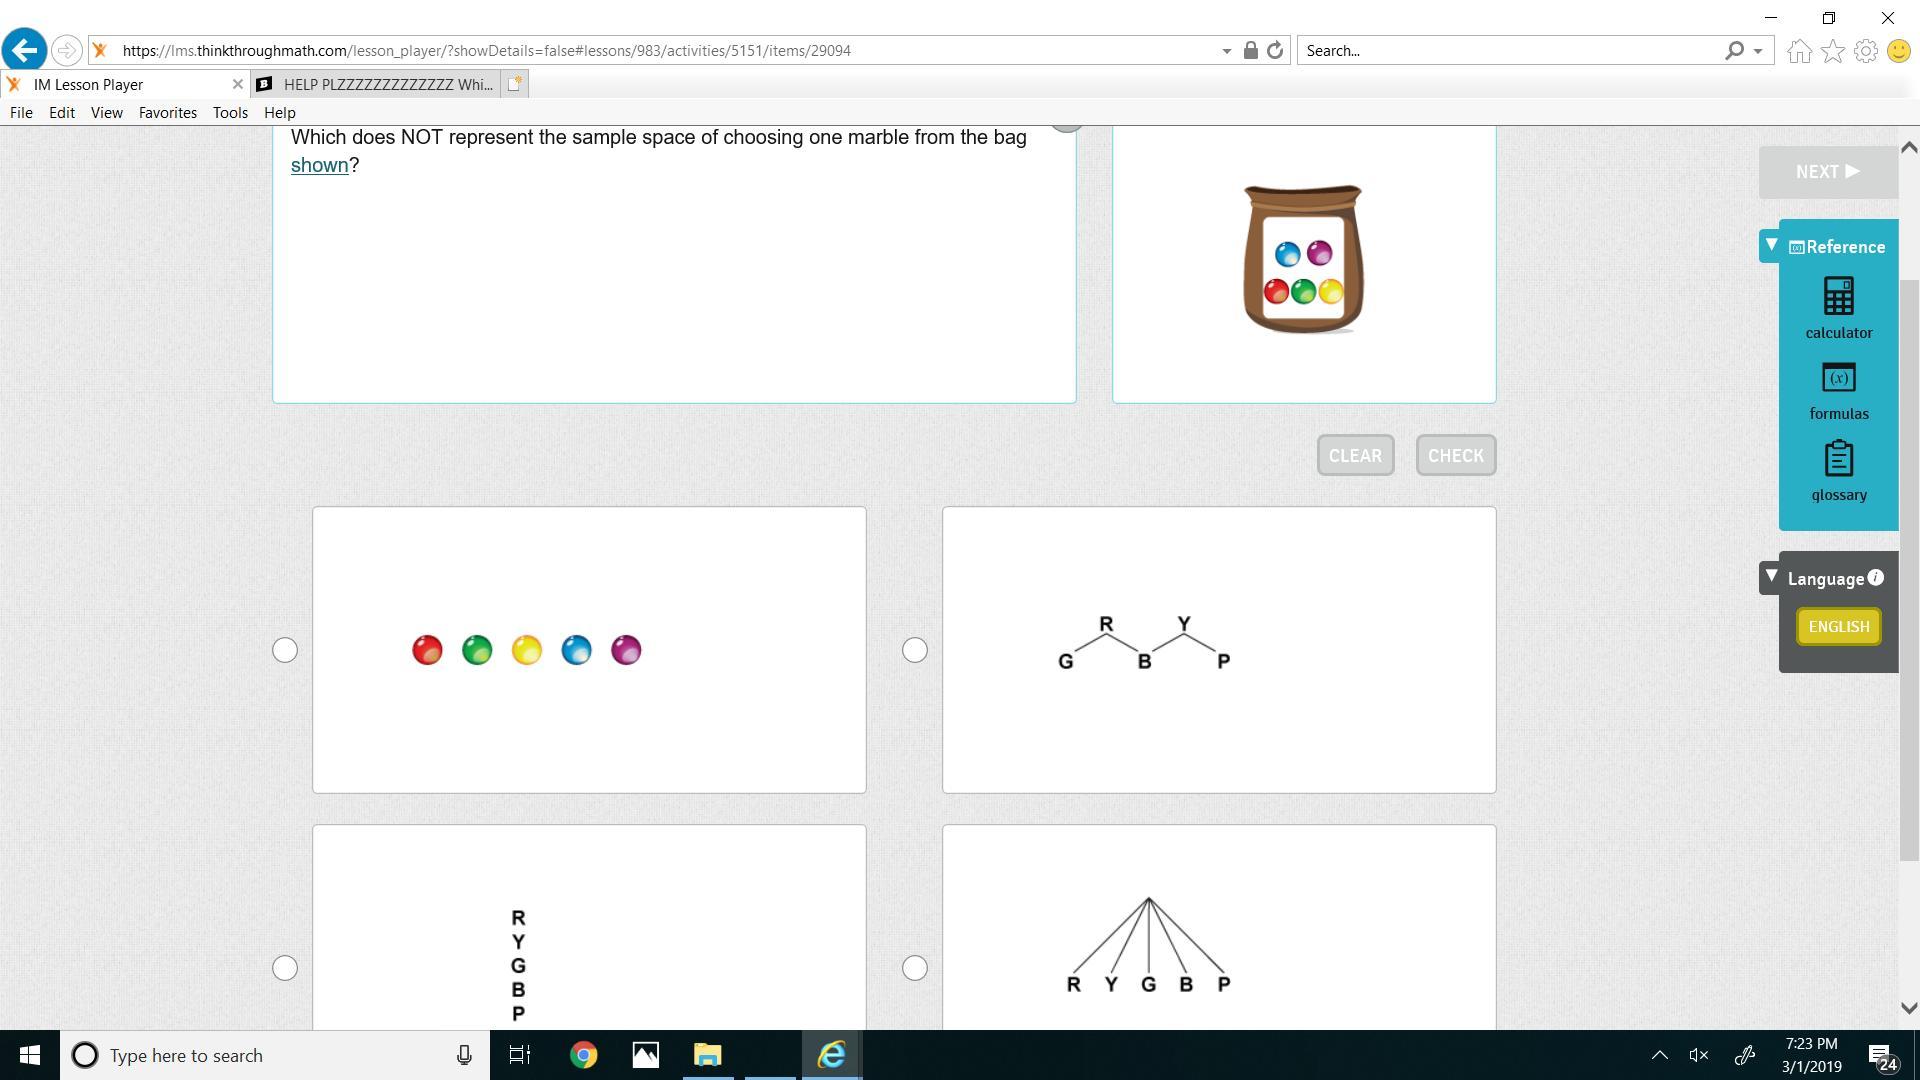Select the tree diagram R Y G B P radio button
This screenshot has height=1080, width=1920.
[914, 967]
